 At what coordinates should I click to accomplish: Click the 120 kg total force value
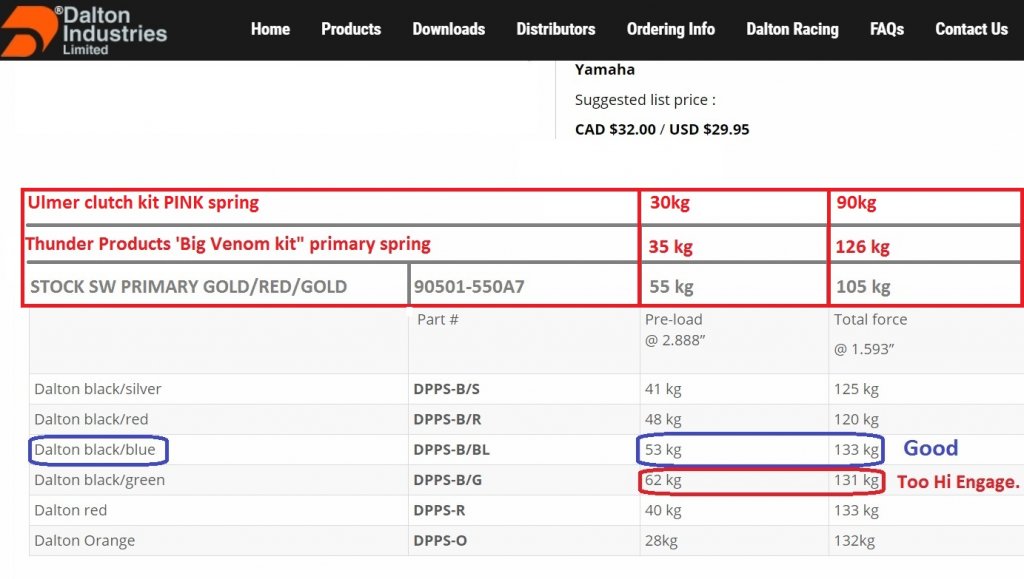tap(856, 419)
